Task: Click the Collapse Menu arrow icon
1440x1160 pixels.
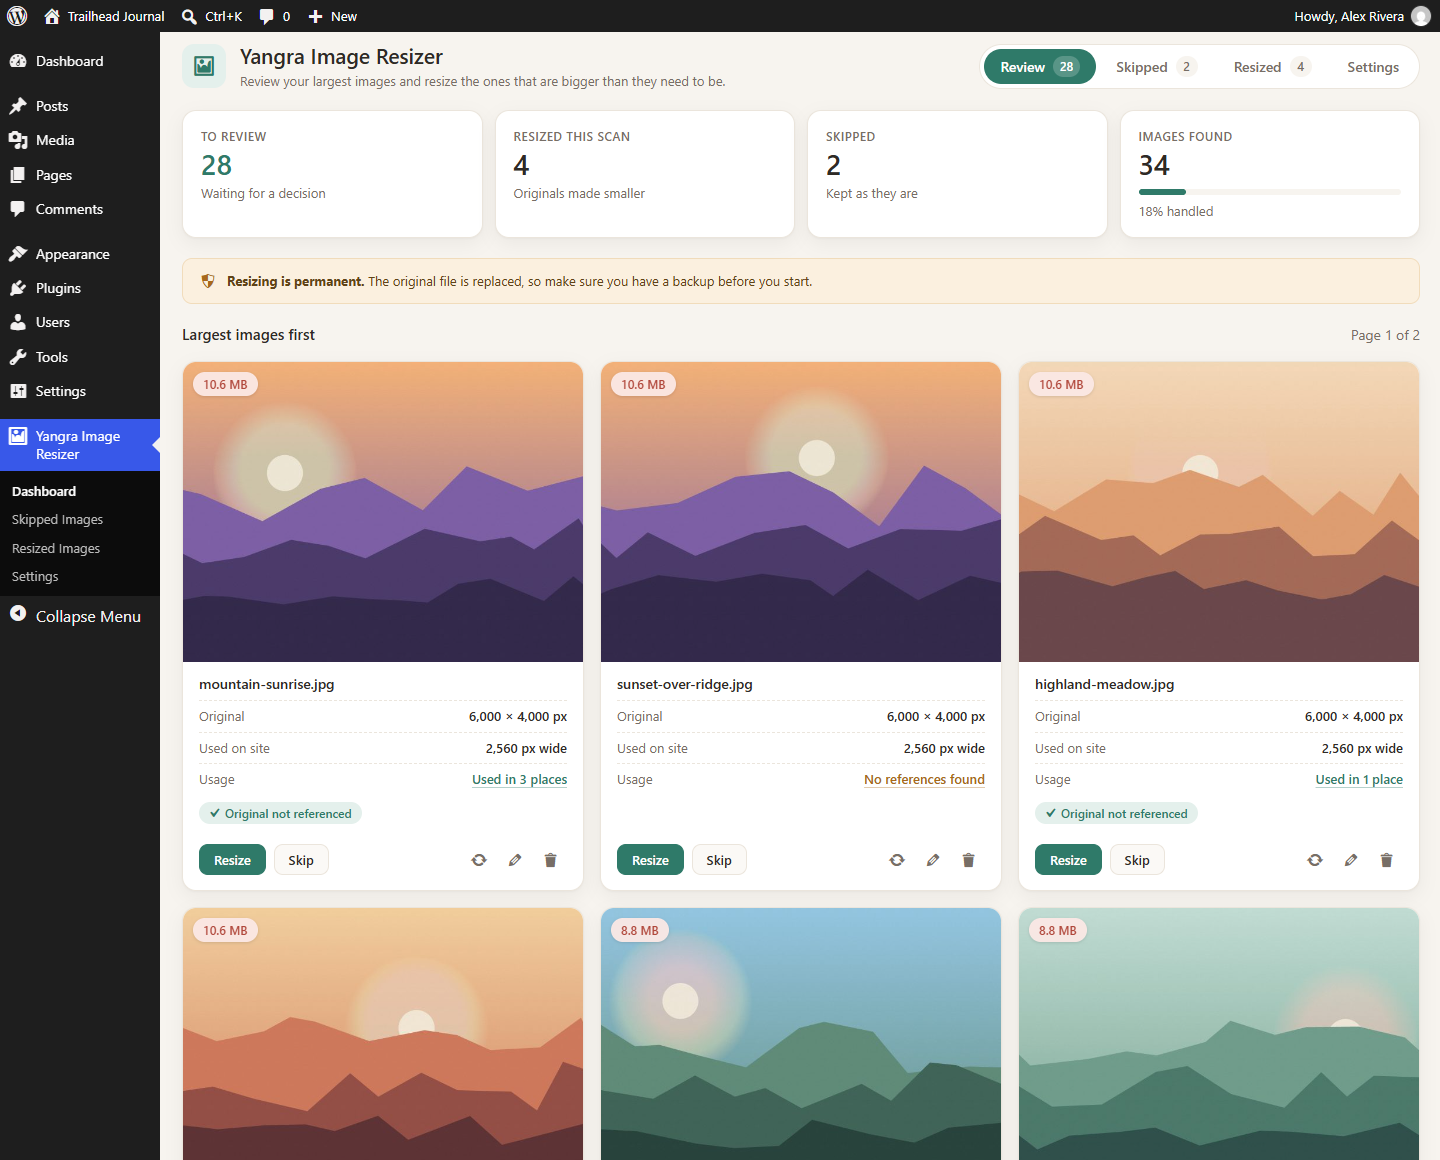Action: tap(18, 614)
